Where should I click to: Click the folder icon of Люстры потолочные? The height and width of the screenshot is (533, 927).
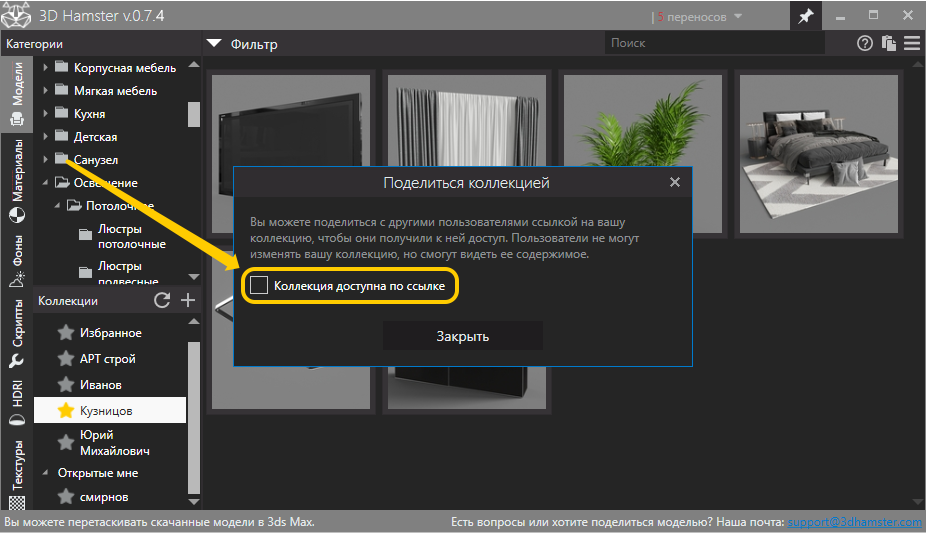click(86, 235)
